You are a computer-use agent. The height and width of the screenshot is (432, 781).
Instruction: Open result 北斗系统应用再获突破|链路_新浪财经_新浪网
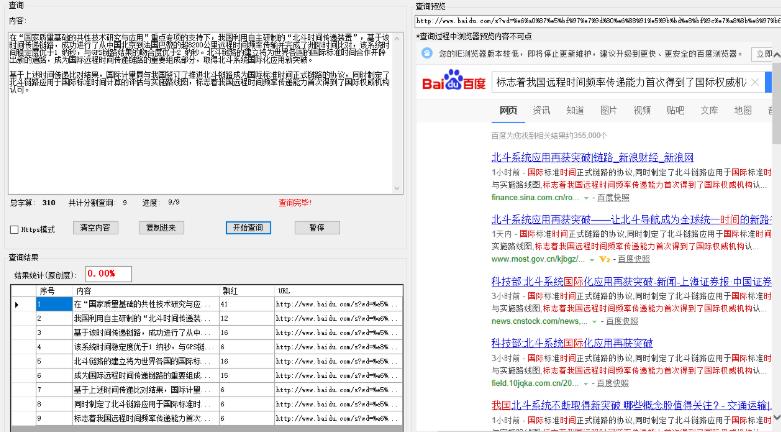(x=592, y=157)
